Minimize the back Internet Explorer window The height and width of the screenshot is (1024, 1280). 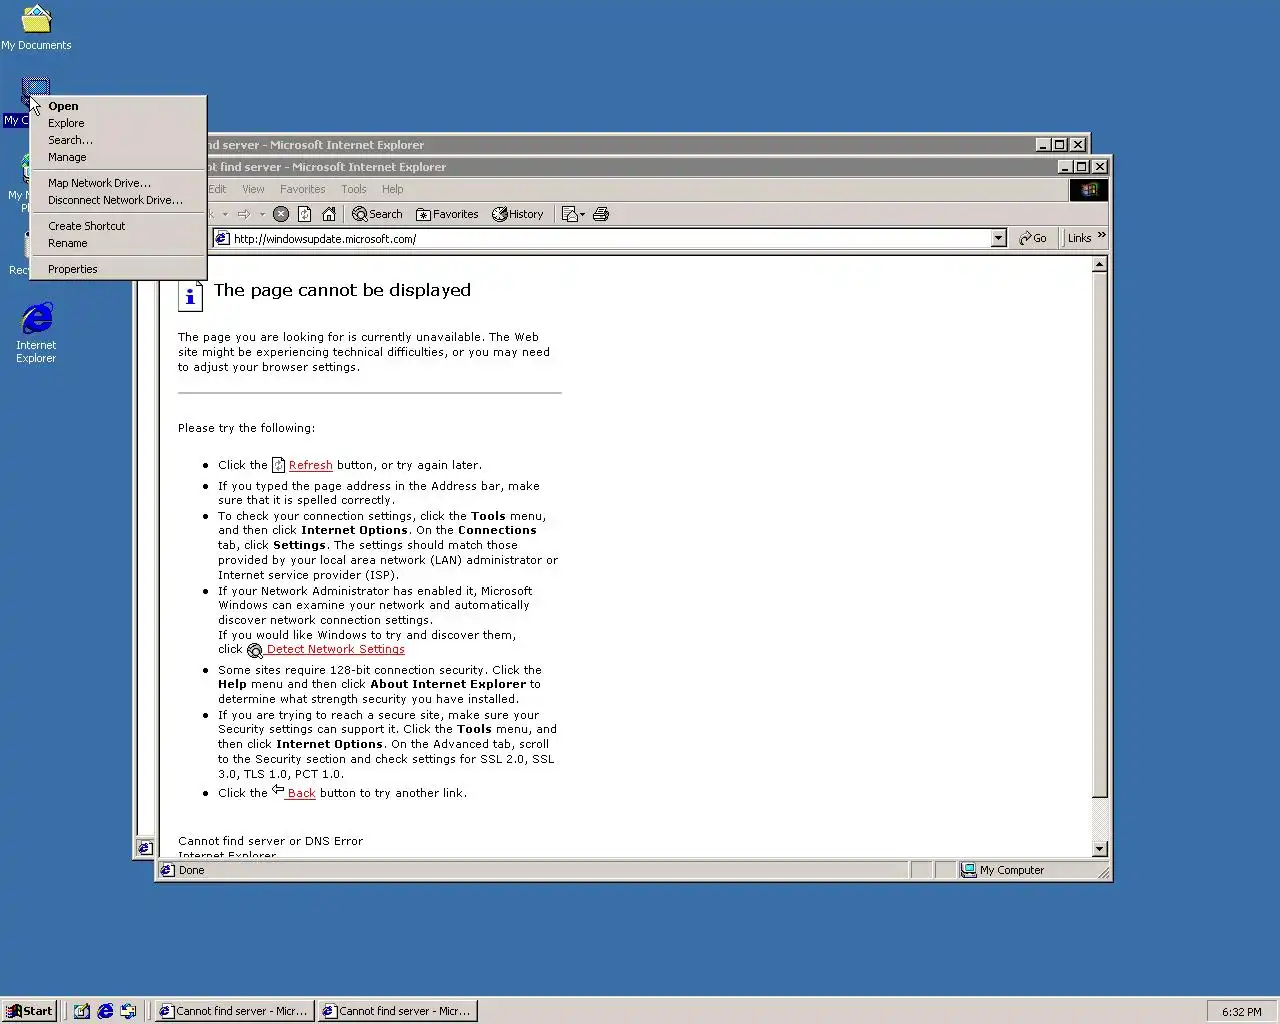1043,145
